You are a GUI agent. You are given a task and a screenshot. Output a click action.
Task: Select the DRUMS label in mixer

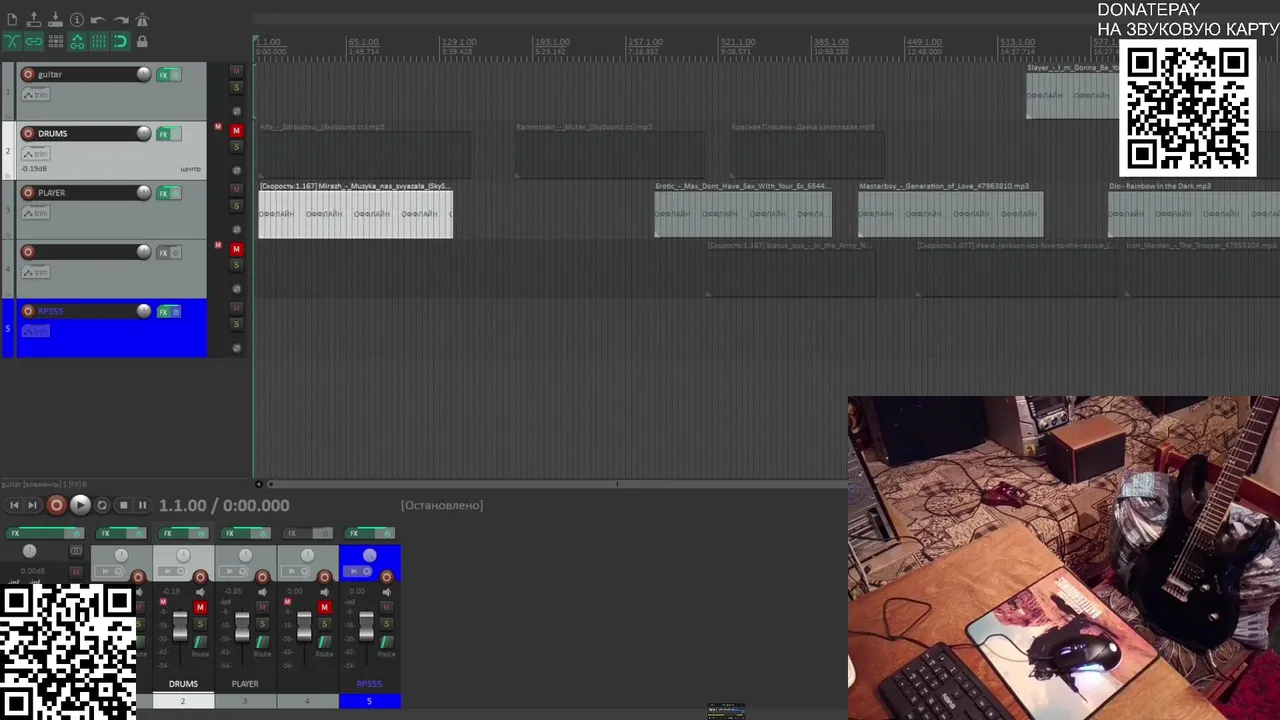coord(183,684)
